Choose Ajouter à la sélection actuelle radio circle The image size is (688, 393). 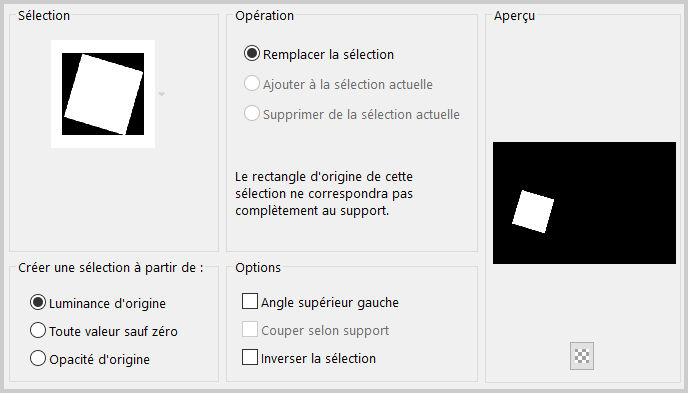click(x=252, y=83)
